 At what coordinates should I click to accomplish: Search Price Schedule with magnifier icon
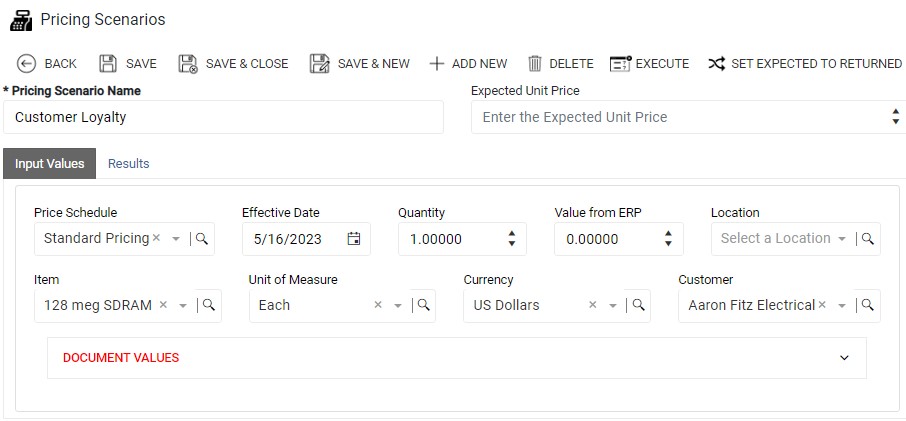tap(202, 239)
